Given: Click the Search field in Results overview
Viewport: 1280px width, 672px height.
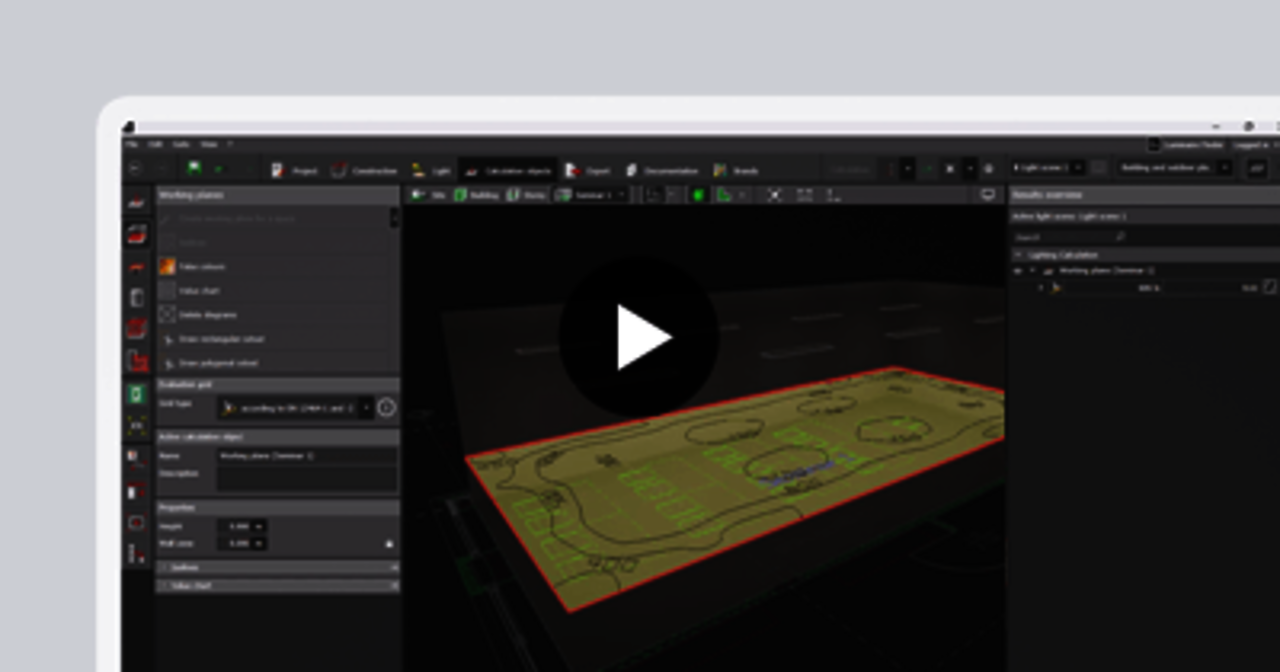Looking at the screenshot, I should (1065, 237).
